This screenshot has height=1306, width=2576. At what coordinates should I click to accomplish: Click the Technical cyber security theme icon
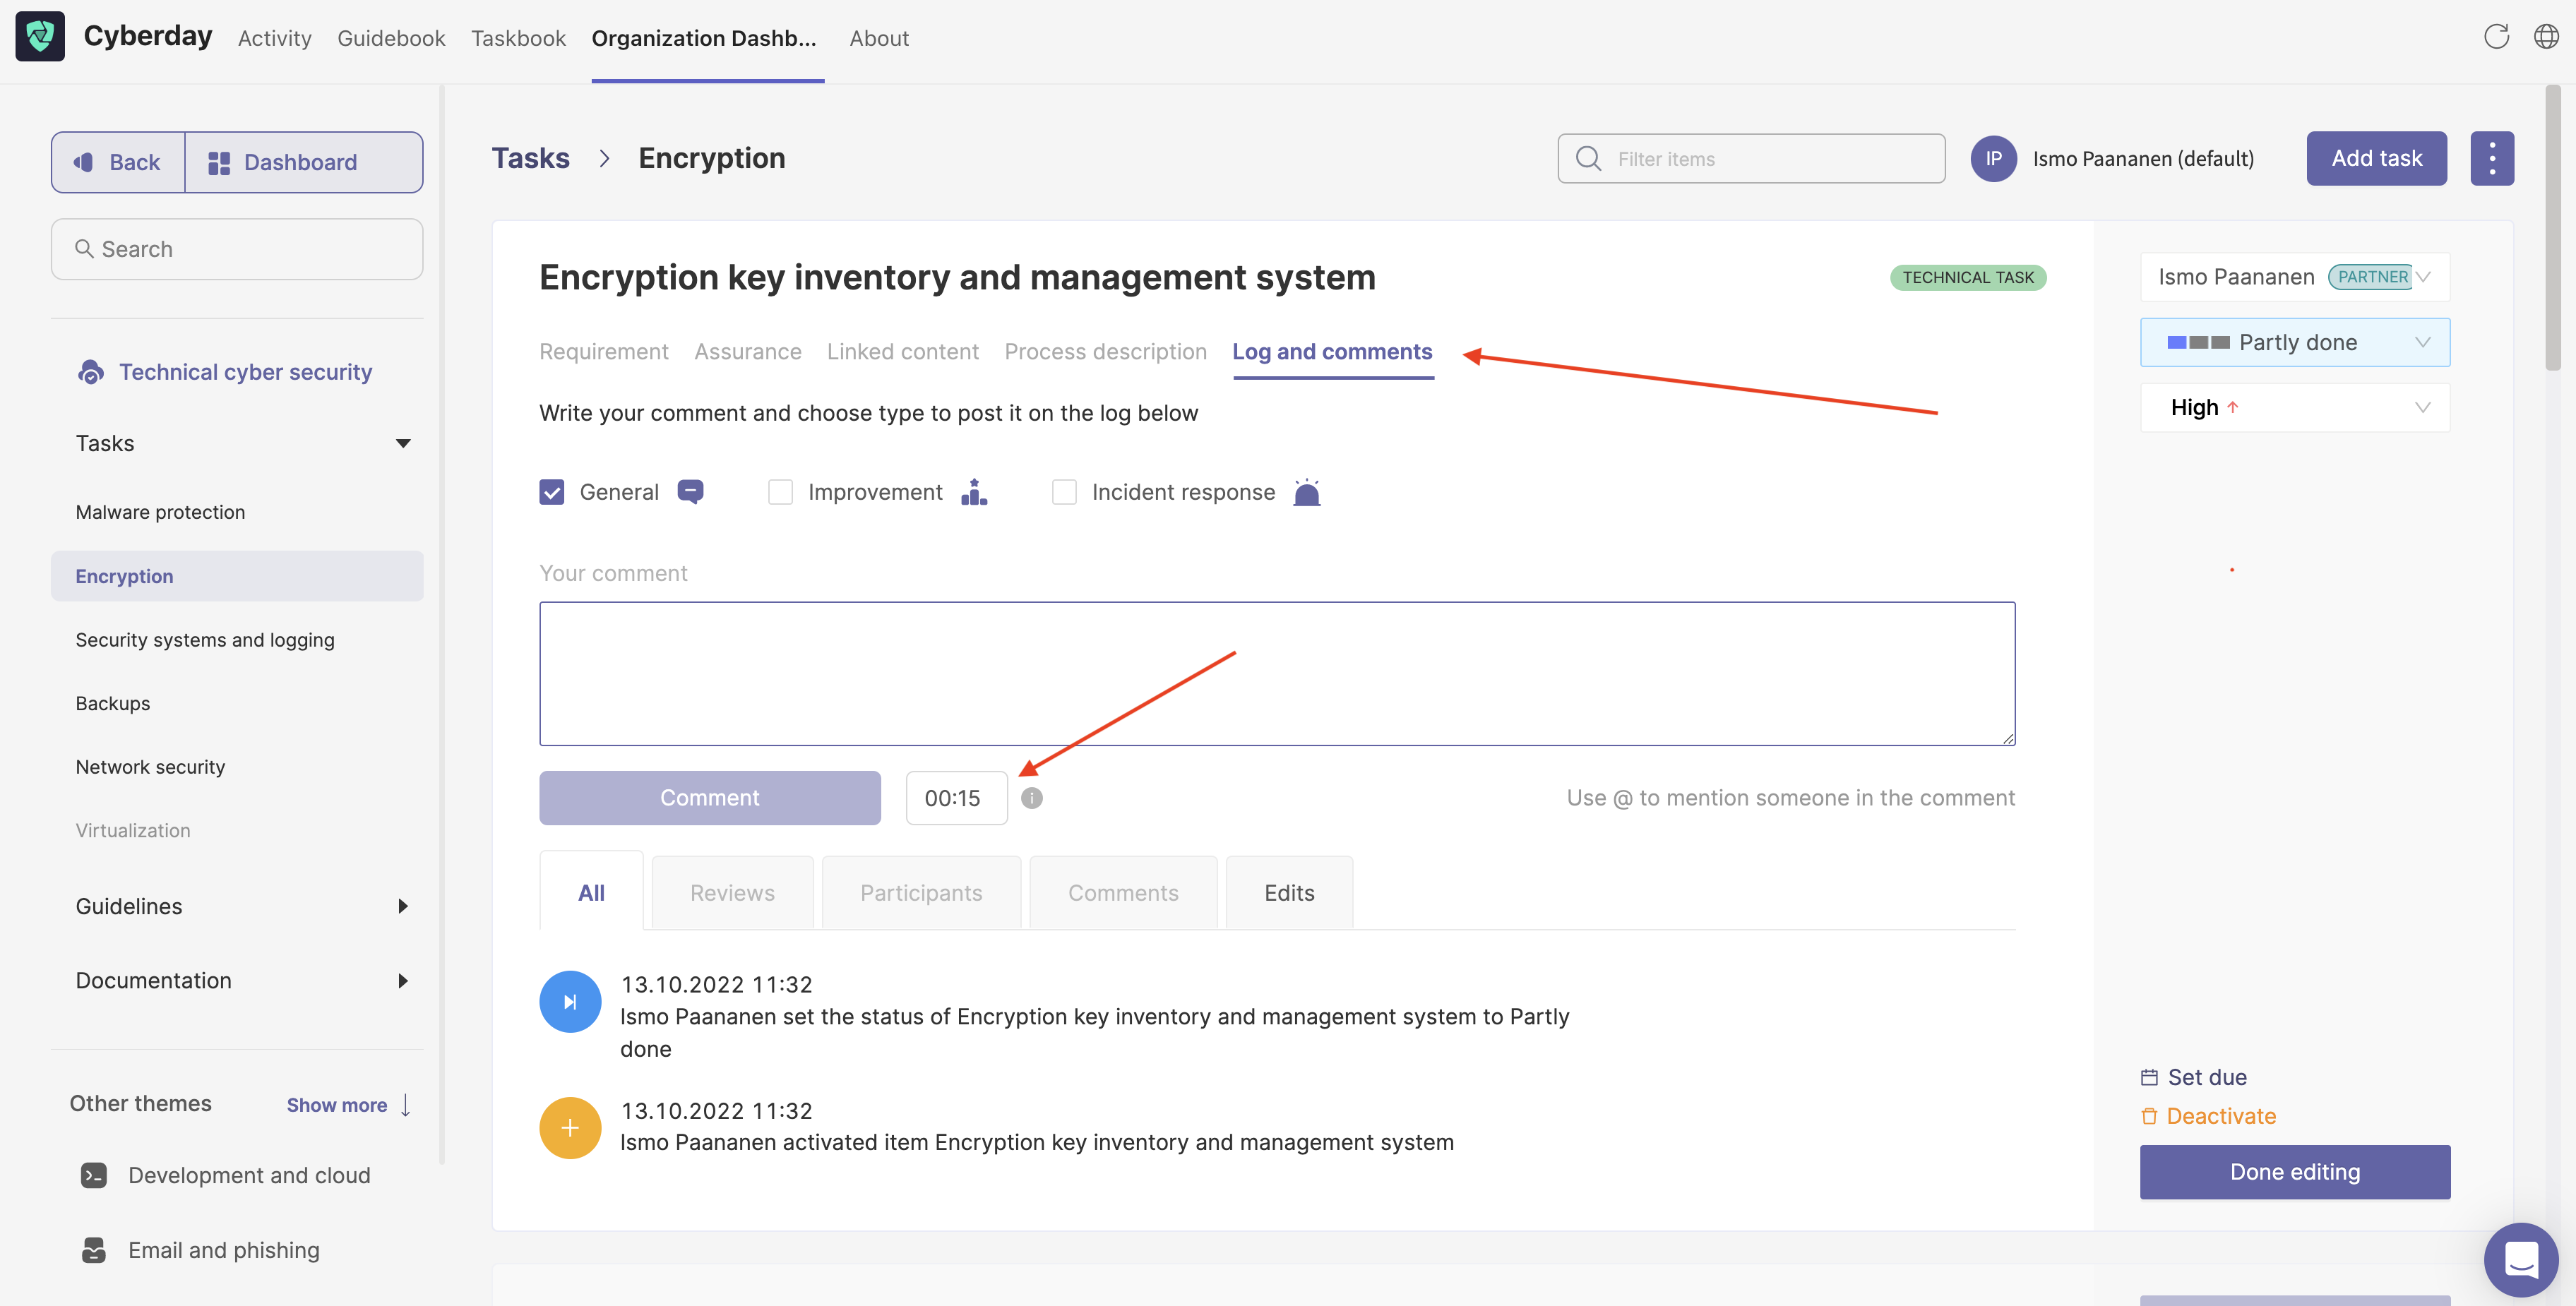pyautogui.click(x=91, y=372)
